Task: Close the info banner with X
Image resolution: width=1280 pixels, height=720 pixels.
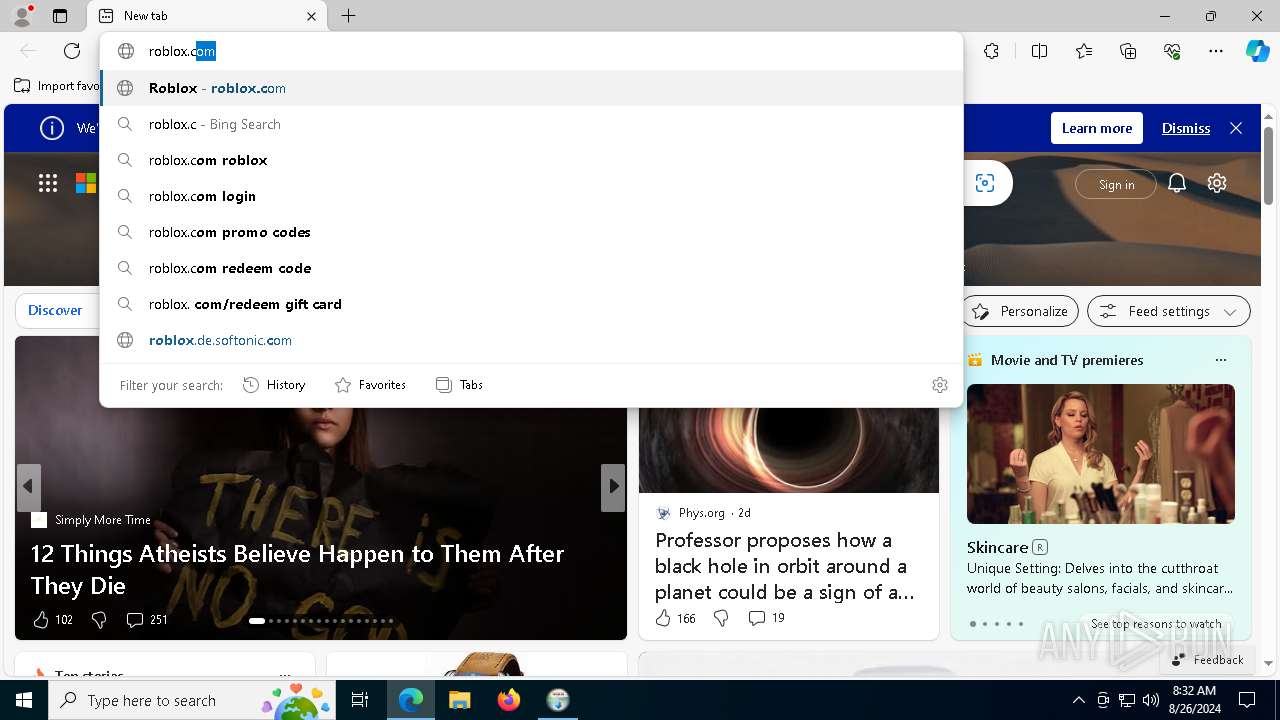Action: pos(1236,128)
